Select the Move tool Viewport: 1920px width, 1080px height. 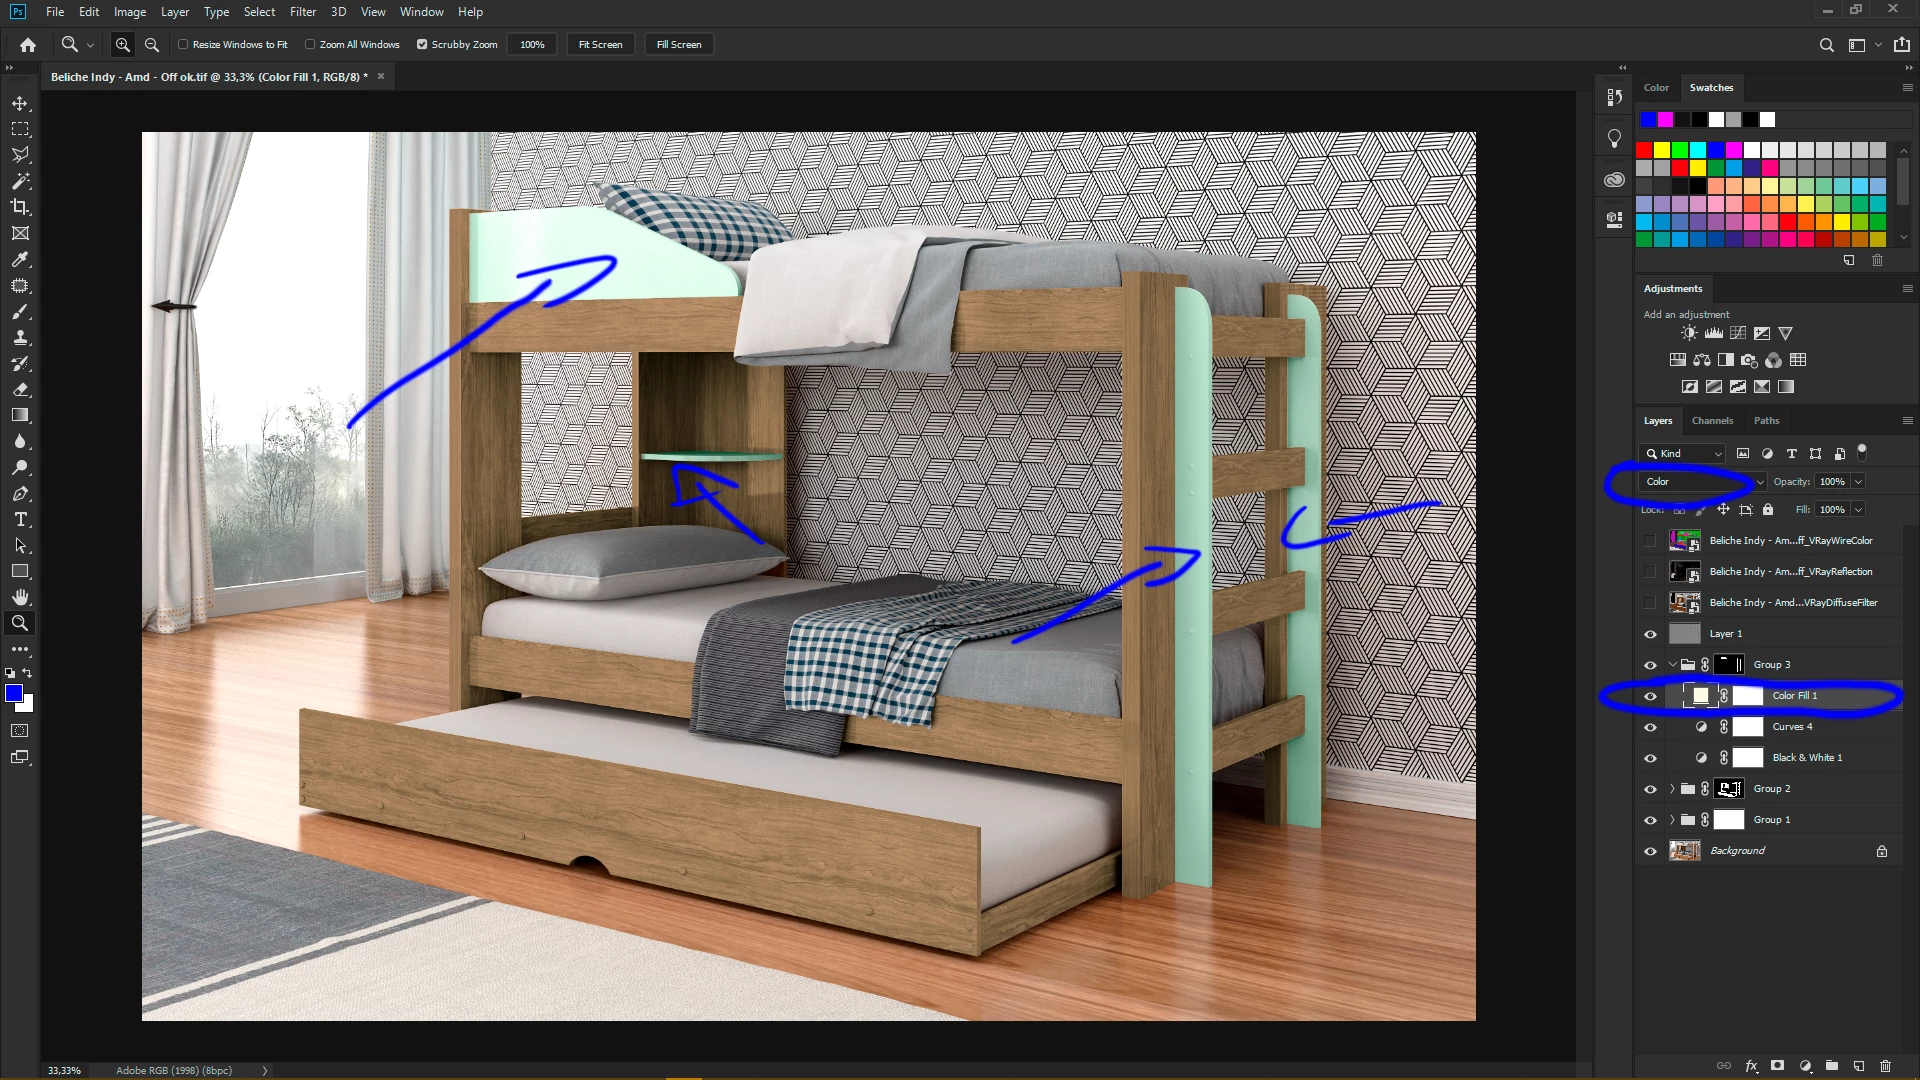[x=20, y=103]
